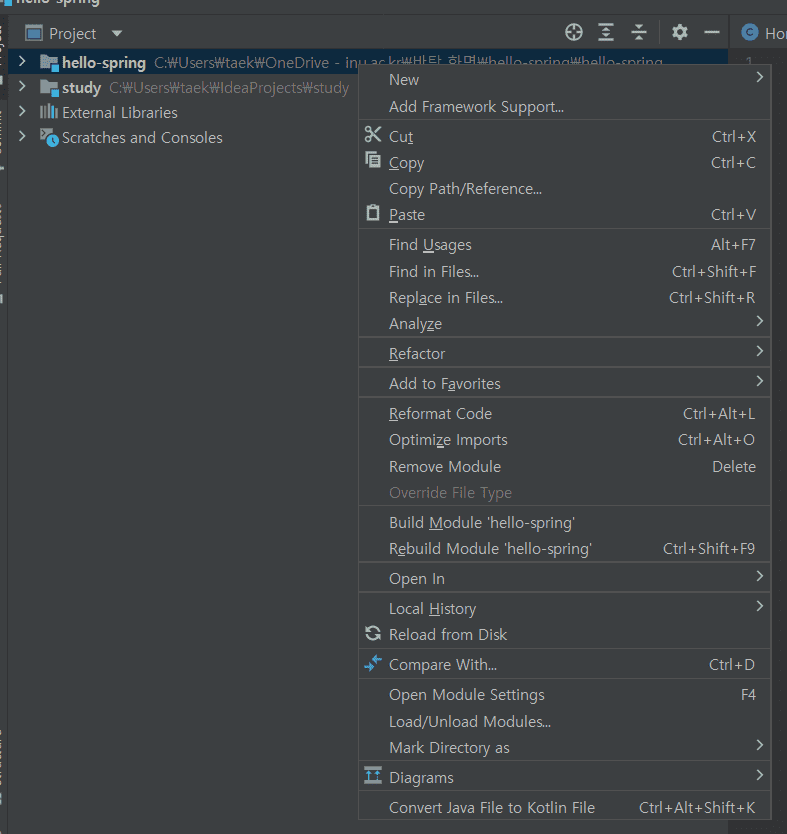Image resolution: width=787 pixels, height=834 pixels.
Task: Open the Refactor submenu
Action: (x=565, y=353)
